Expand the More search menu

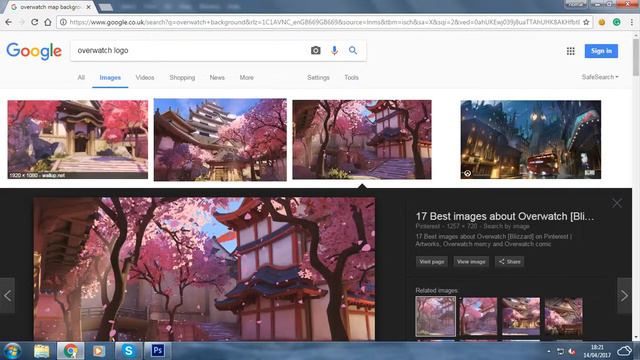(247, 77)
